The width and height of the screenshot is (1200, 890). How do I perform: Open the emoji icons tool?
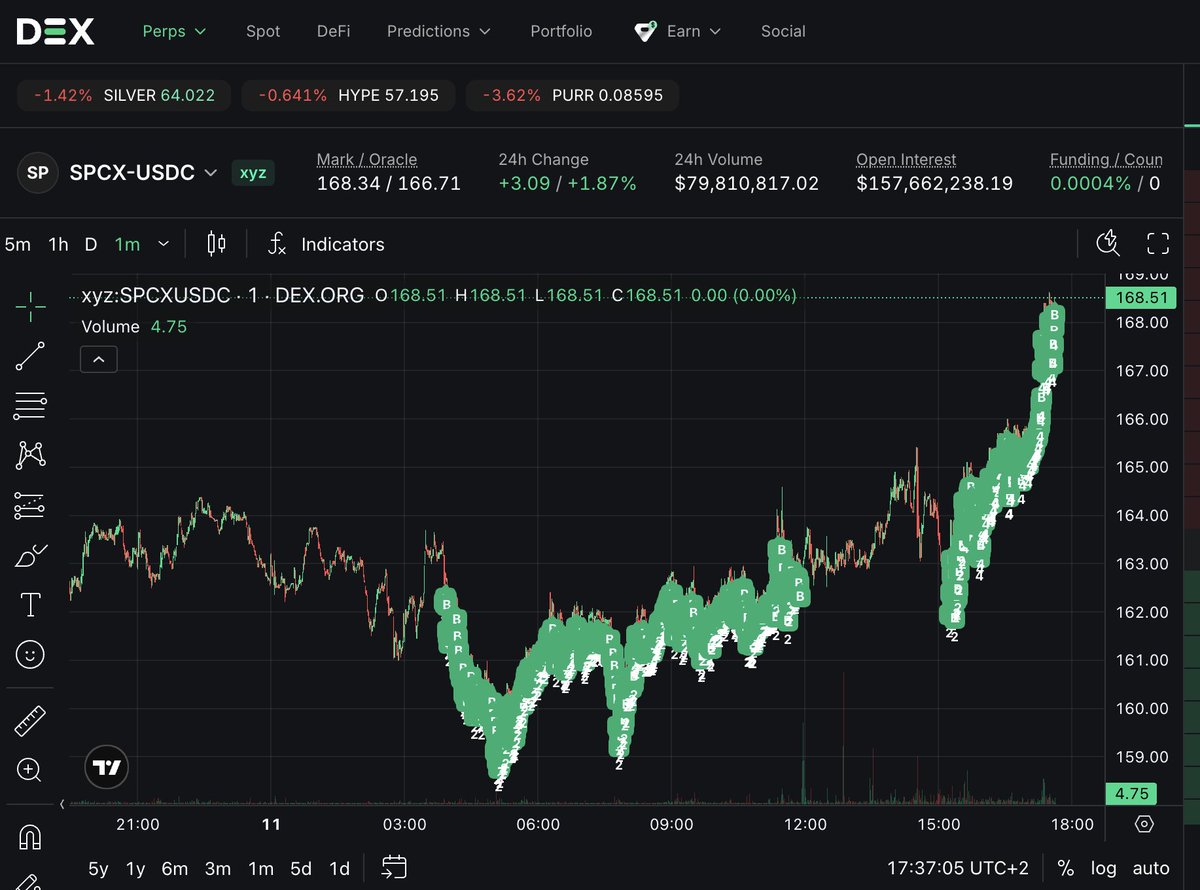30,655
